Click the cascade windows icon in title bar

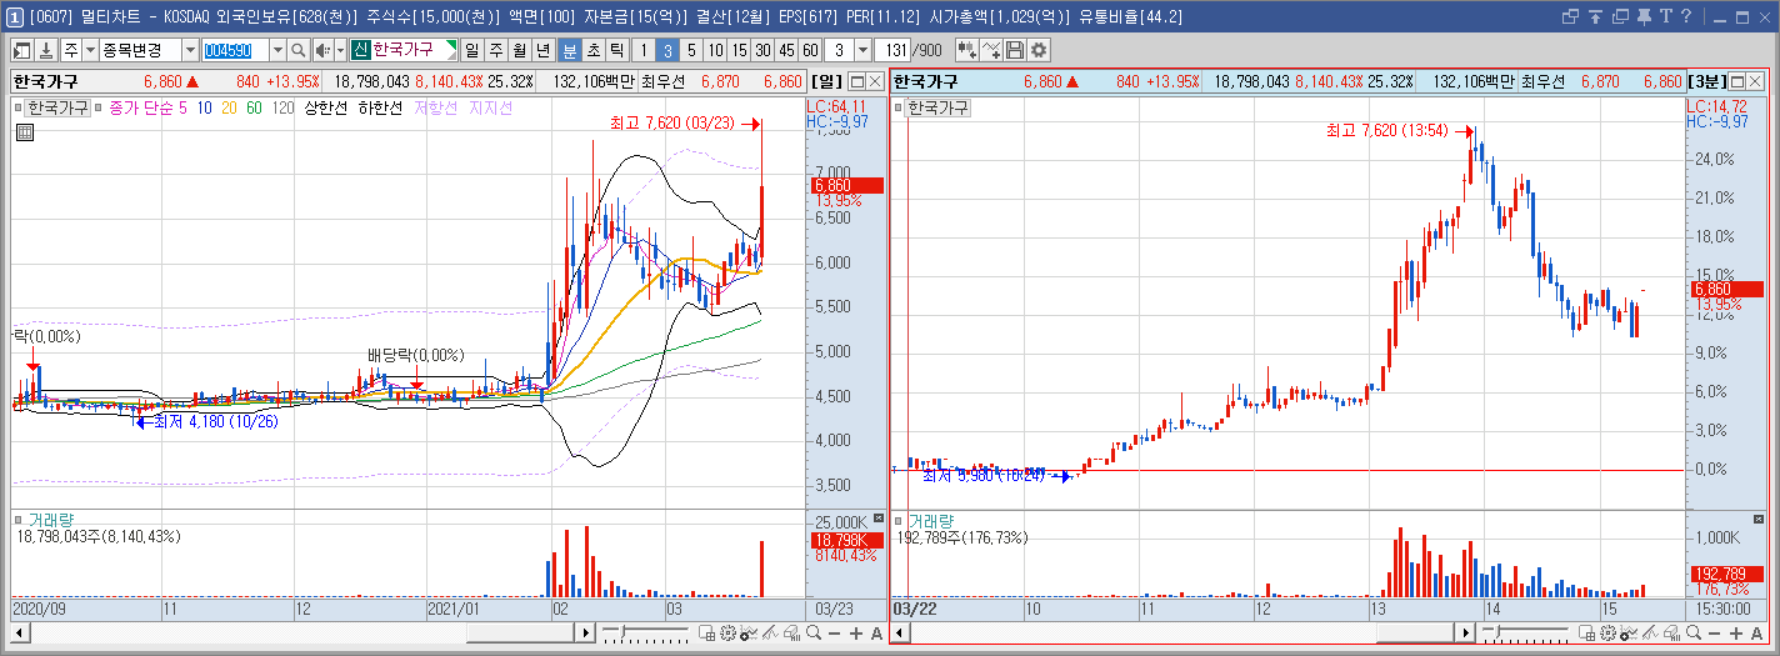(1570, 16)
